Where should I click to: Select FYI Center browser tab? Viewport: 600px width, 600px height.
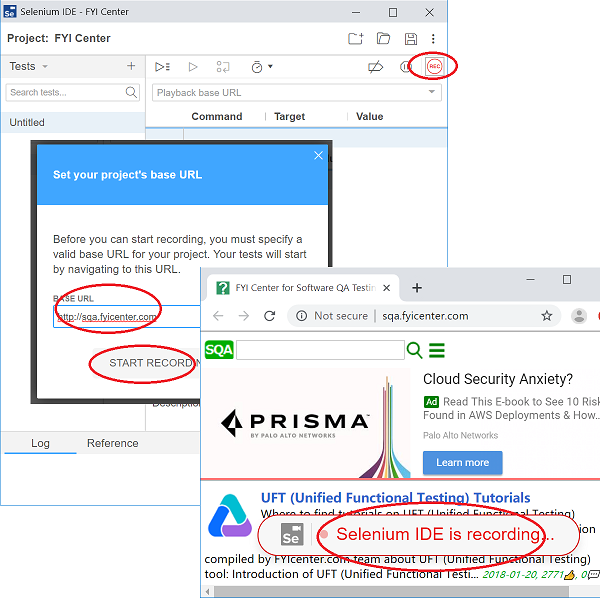[302, 288]
